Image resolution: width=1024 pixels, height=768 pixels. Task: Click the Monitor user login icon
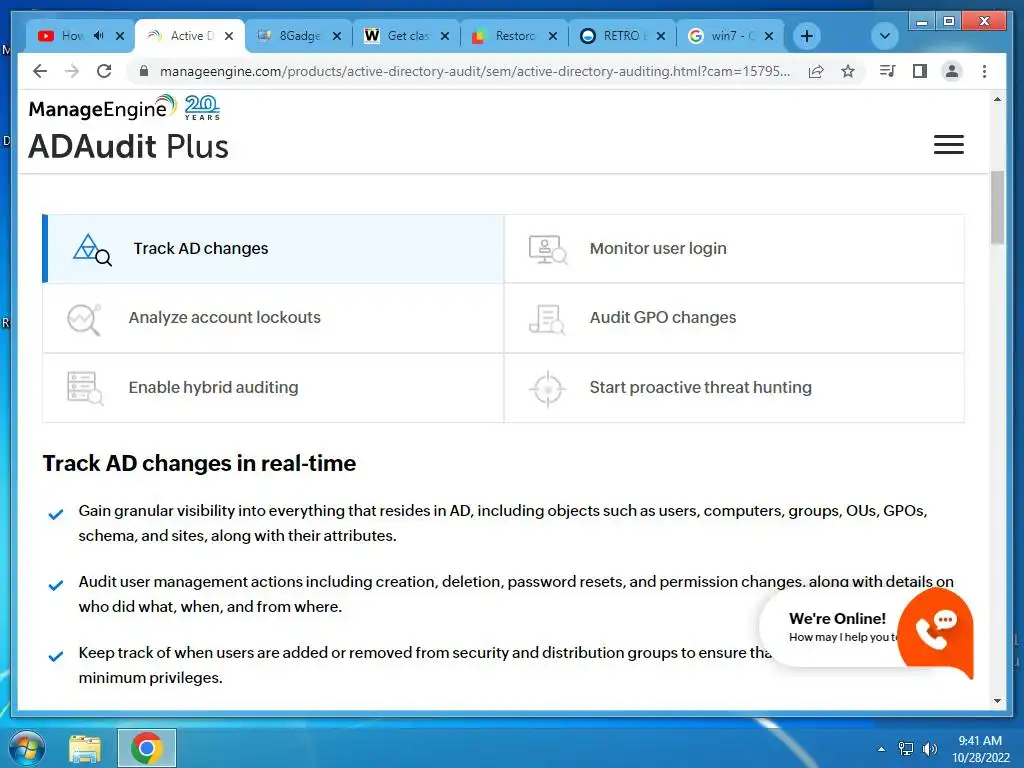click(x=547, y=250)
